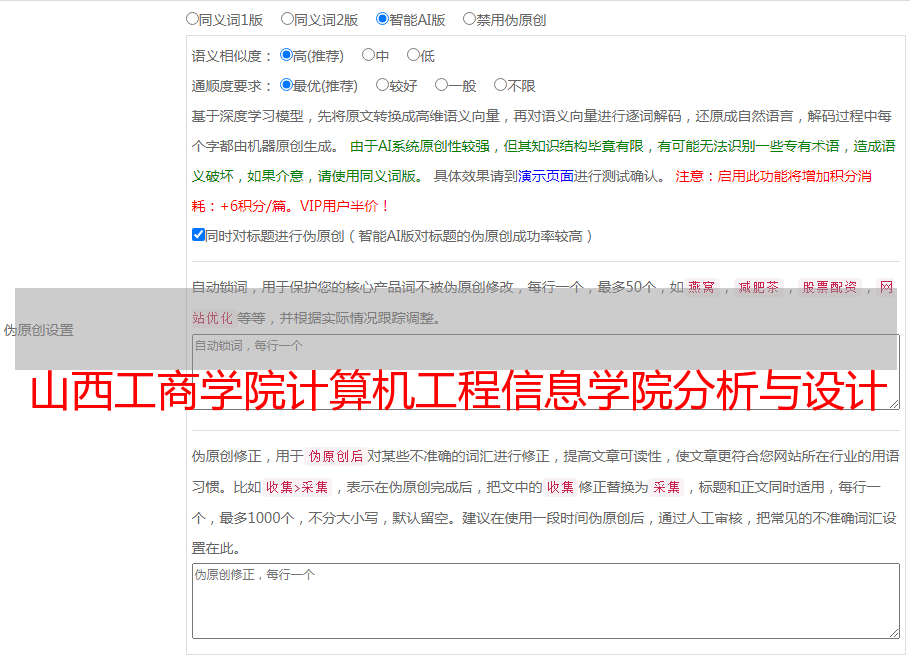
Task: Select the 同义词2版 radio option
Action: coord(288,19)
